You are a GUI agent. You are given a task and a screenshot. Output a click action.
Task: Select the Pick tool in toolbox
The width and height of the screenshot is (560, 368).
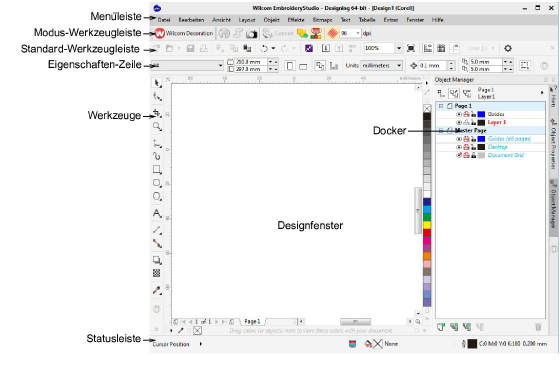tap(156, 83)
